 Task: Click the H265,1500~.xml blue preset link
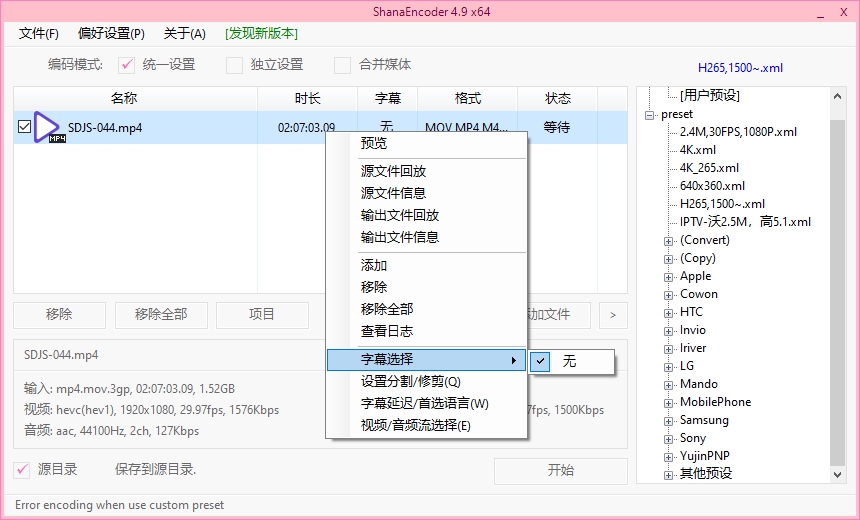pyautogui.click(x=740, y=68)
